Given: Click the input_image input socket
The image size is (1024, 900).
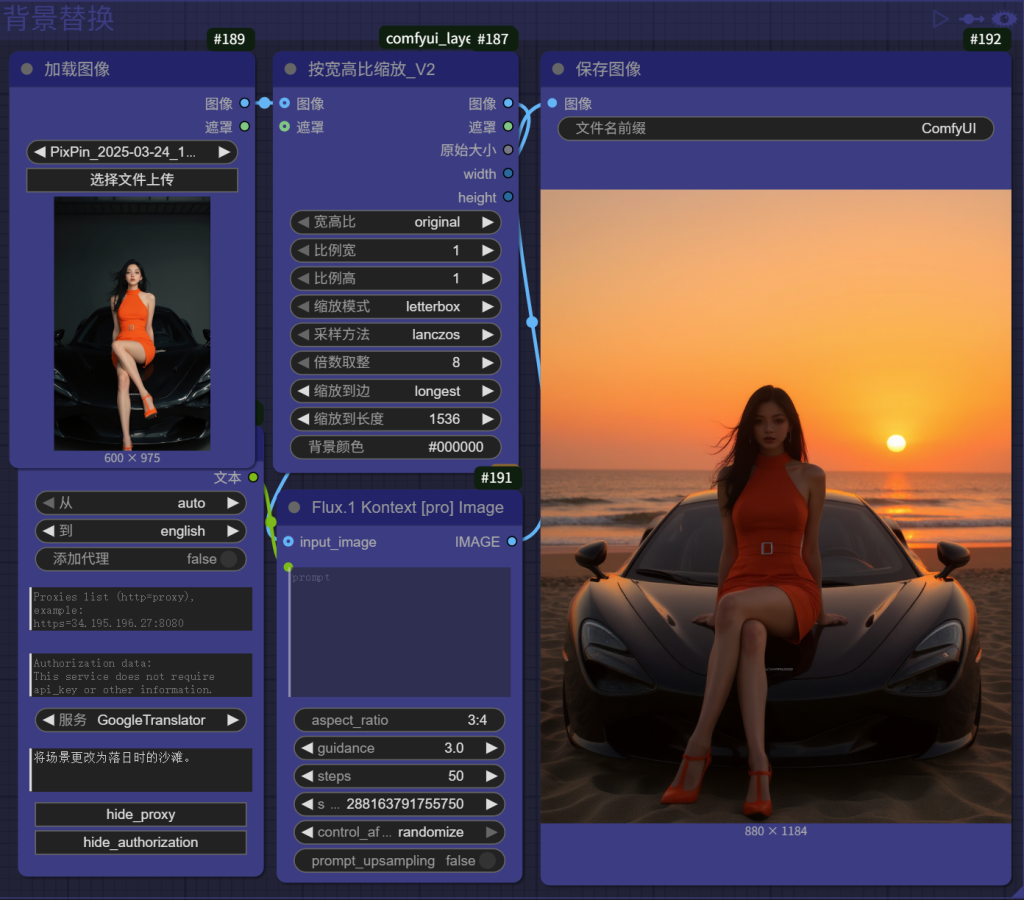Looking at the screenshot, I should pyautogui.click(x=288, y=542).
